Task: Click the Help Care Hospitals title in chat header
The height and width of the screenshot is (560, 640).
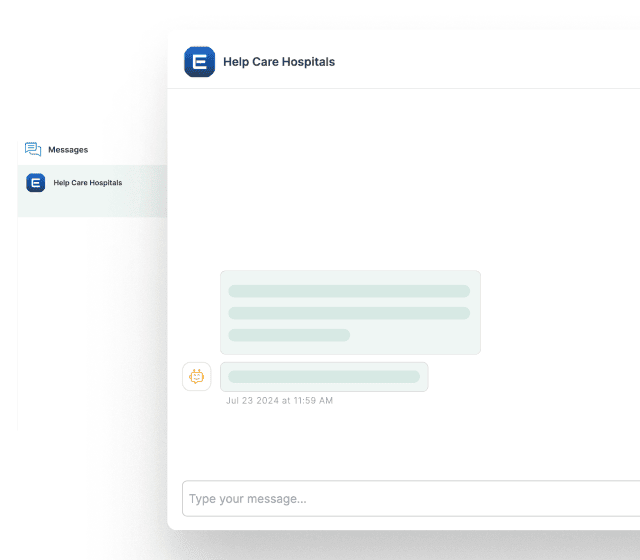Action: [279, 62]
